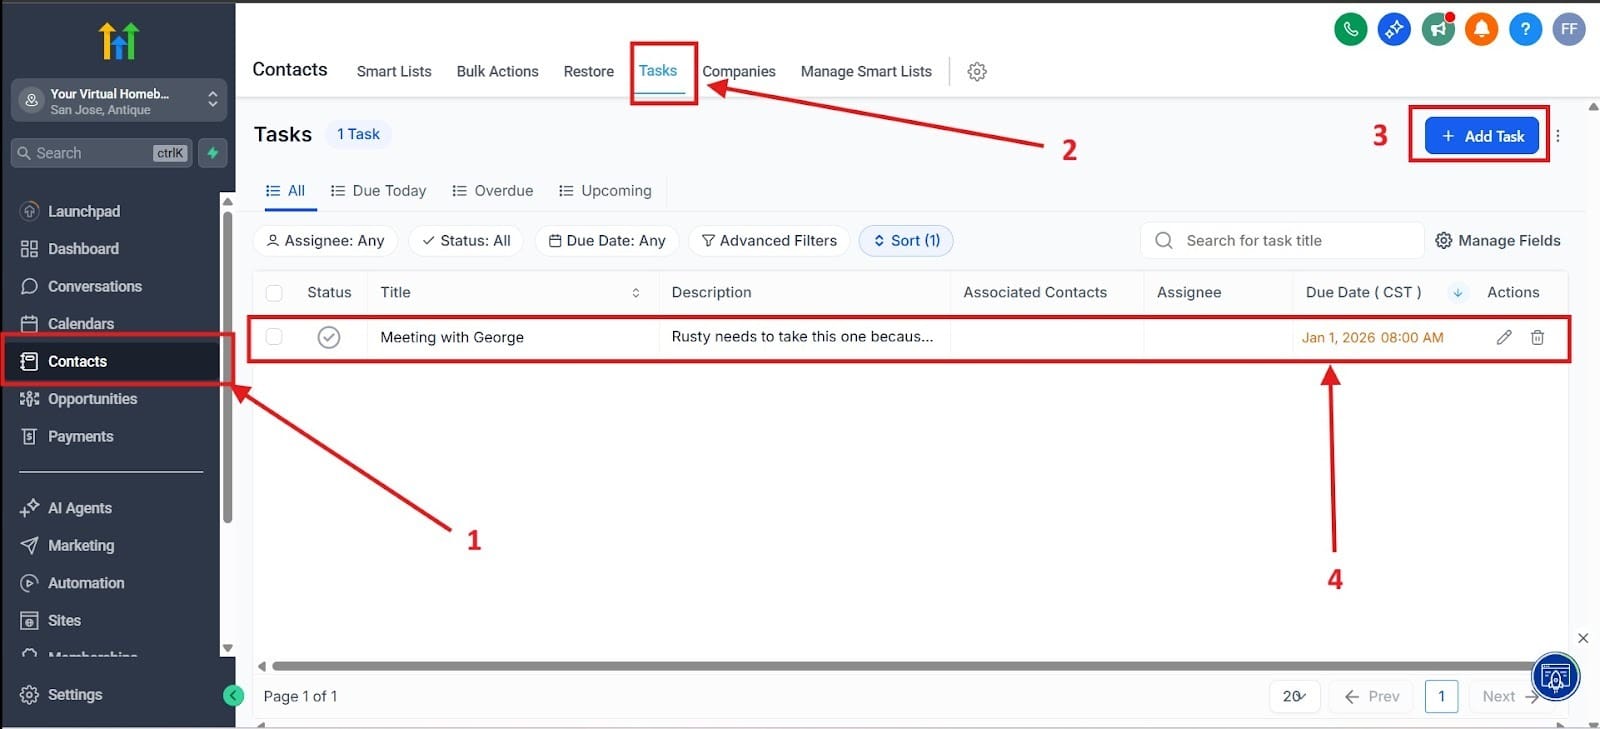Focus the sidebar Search box
Screen dimensions: 1600x729
click(x=102, y=153)
